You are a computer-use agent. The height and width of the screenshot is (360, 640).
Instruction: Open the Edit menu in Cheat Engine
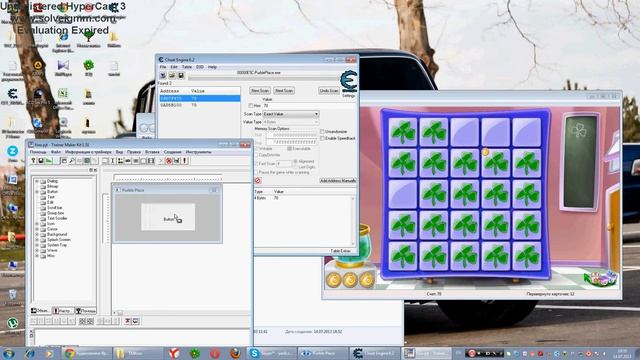click(174, 67)
